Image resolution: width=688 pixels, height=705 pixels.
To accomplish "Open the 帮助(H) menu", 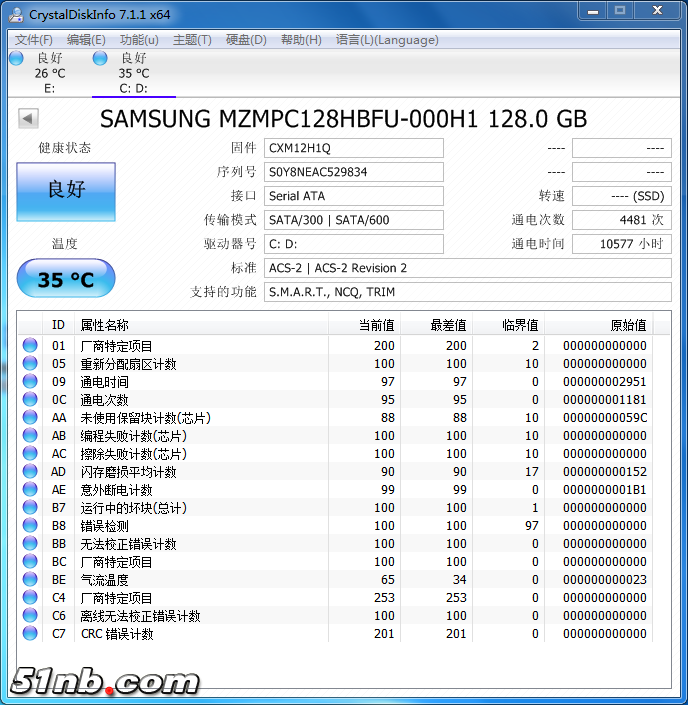I will click(301, 40).
